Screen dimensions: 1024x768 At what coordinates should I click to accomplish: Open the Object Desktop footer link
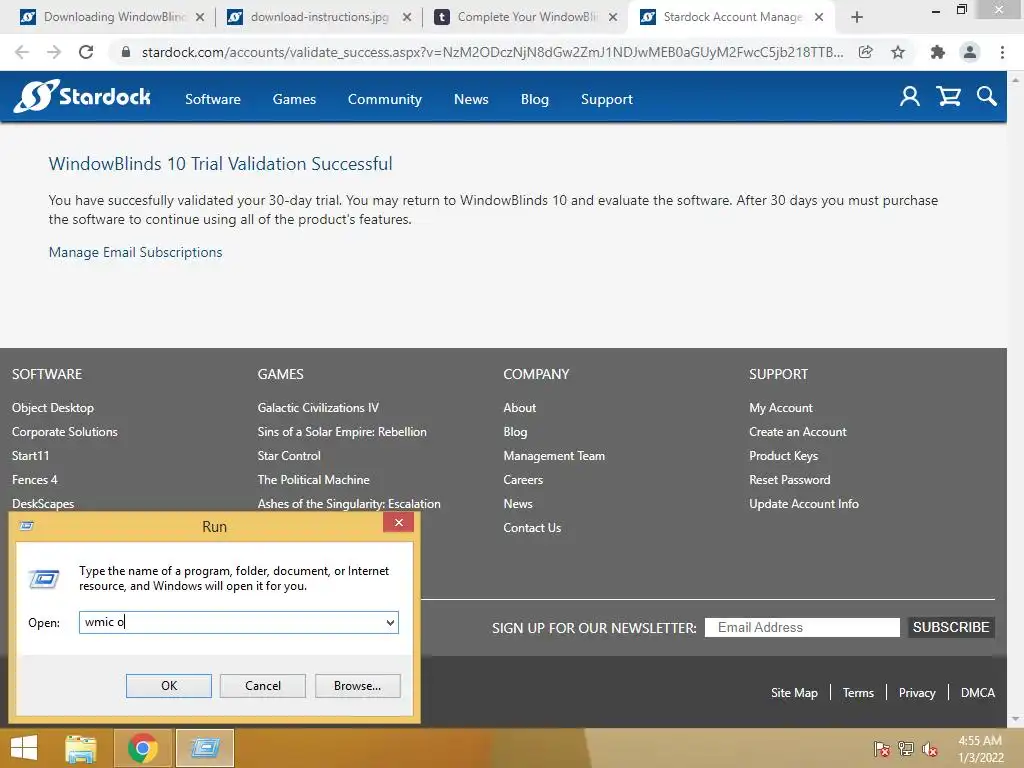[x=53, y=408]
